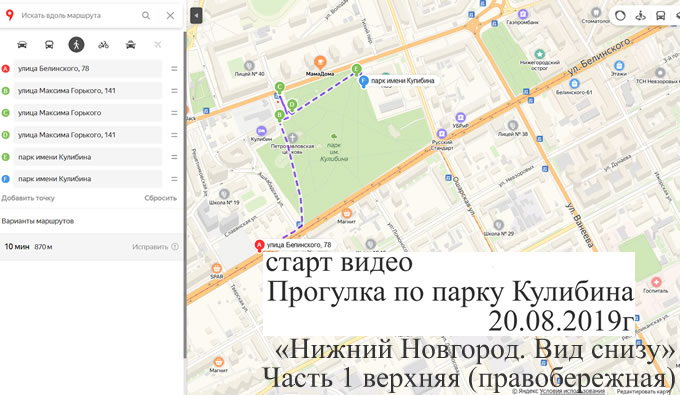Select the 10 мин 870 м route variant
The height and width of the screenshot is (395, 680).
[x=91, y=247]
